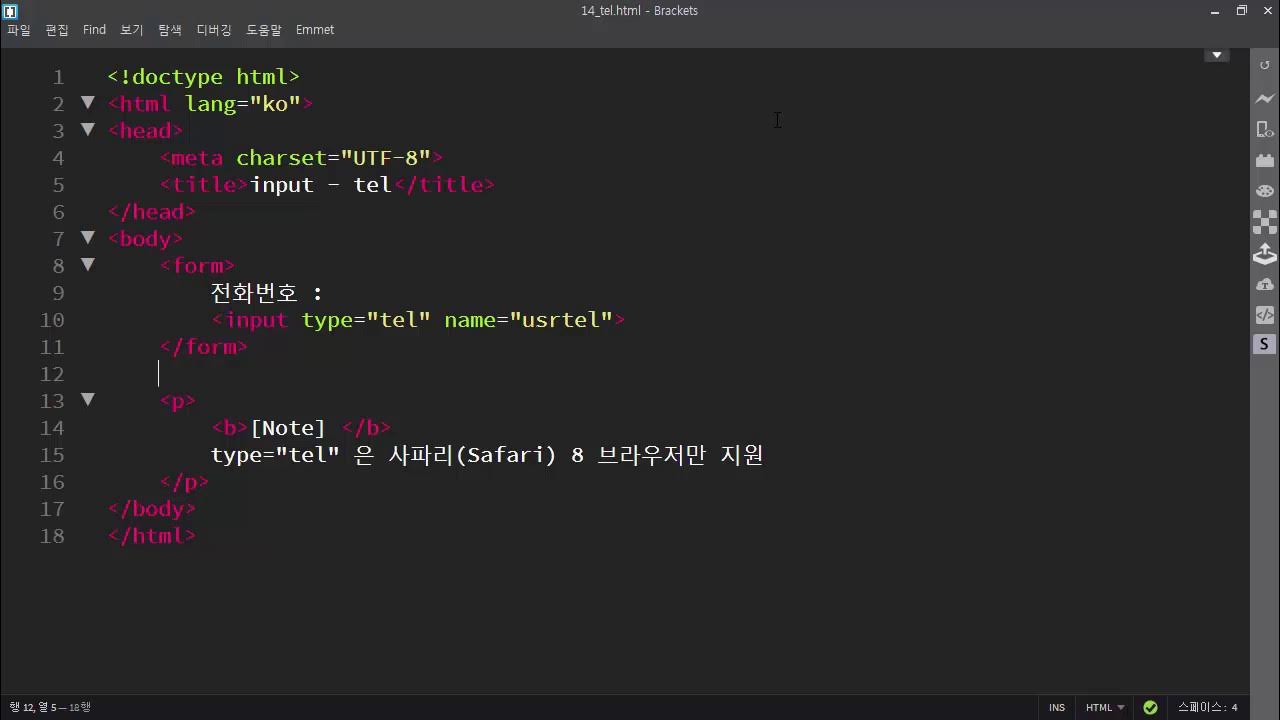Viewport: 1280px width, 720px height.
Task: Click the cursor position 행 12, 열 5 indicator
Action: [32, 707]
